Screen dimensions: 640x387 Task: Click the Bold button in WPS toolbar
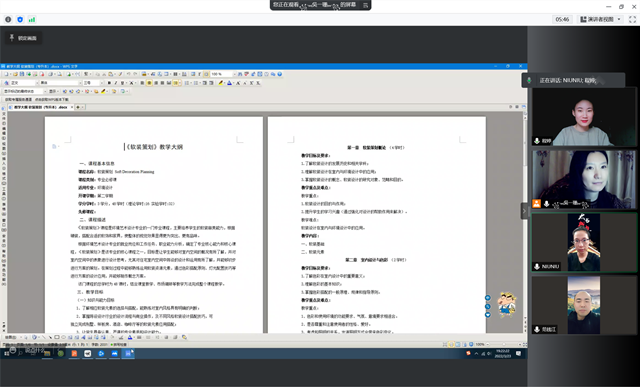tap(109, 83)
